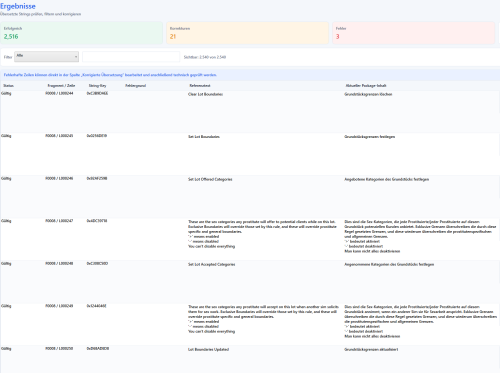Click reference text 'Set Lot Accepted Categories'
The height and width of the screenshot is (373, 500).
tap(211, 264)
